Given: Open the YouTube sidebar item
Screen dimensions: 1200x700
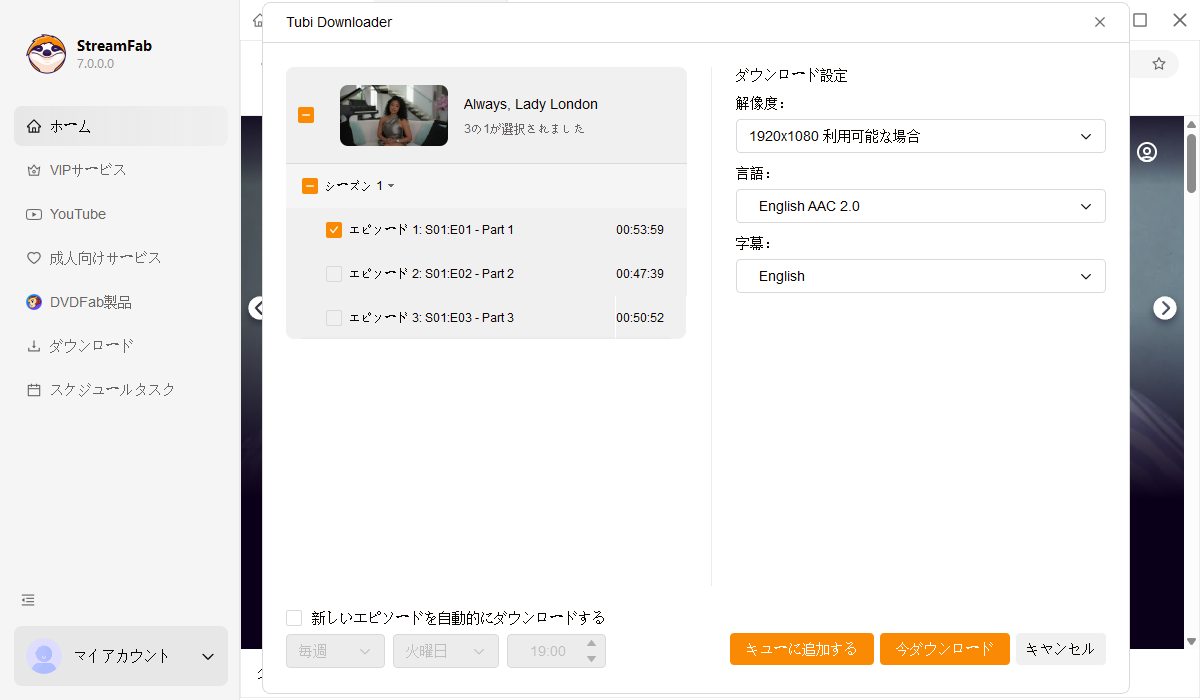Looking at the screenshot, I should (x=78, y=214).
